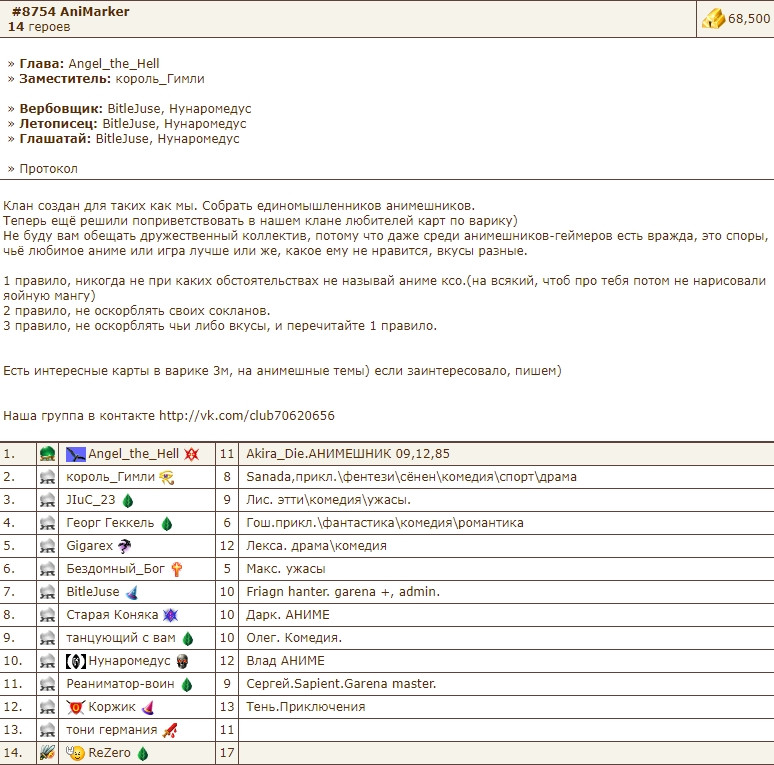Click description 'Akira_Die.АНИМЕШНИК 09,12,85'
Image resolution: width=774 pixels, height=765 pixels.
pyautogui.click(x=348, y=454)
